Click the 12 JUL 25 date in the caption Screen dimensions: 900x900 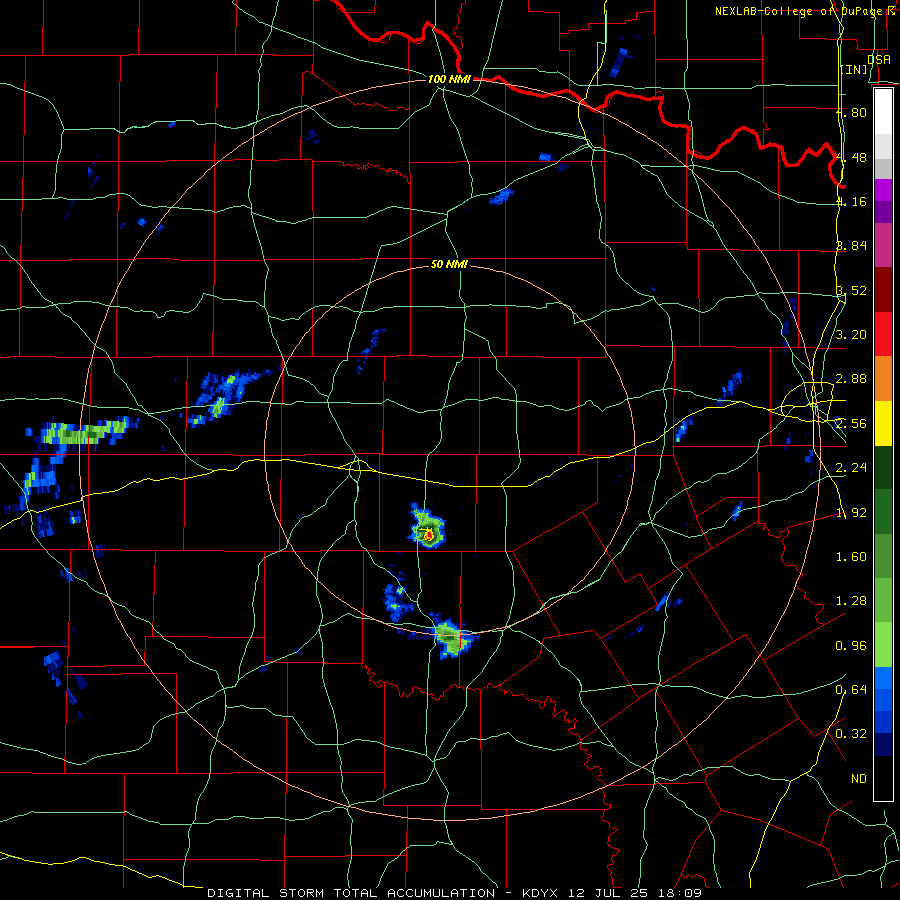click(608, 893)
